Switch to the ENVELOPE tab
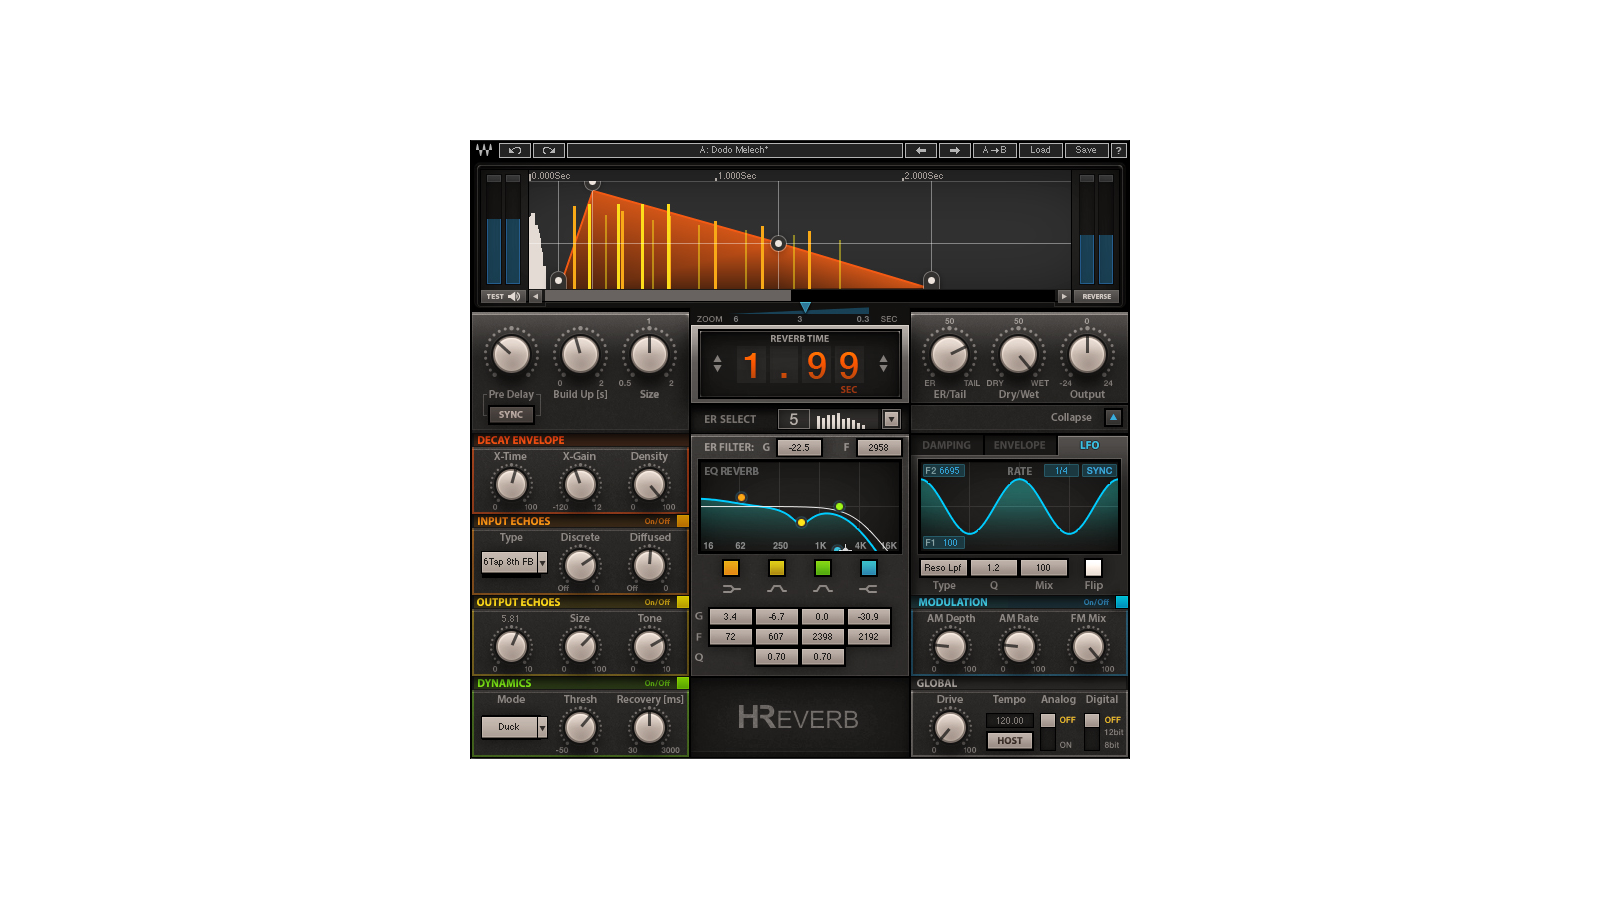This screenshot has width=1600, height=900. click(1020, 445)
